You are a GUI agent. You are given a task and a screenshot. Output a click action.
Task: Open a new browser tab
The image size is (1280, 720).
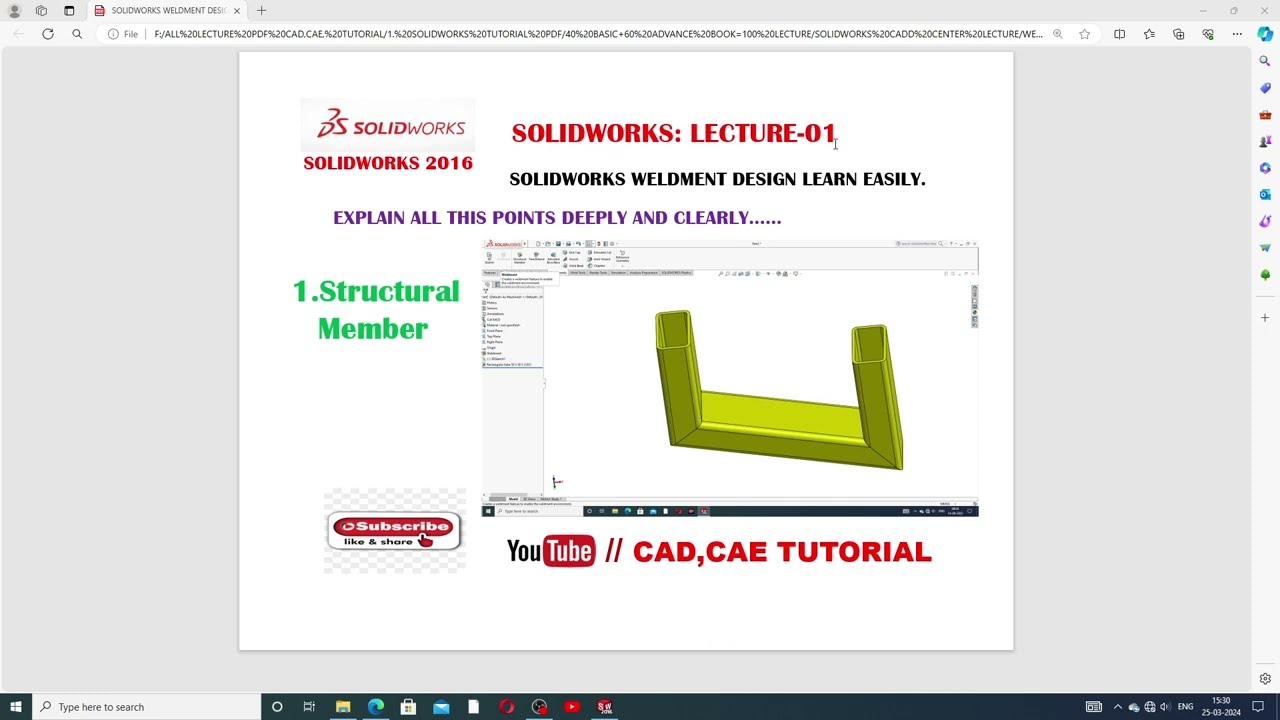pyautogui.click(x=261, y=11)
